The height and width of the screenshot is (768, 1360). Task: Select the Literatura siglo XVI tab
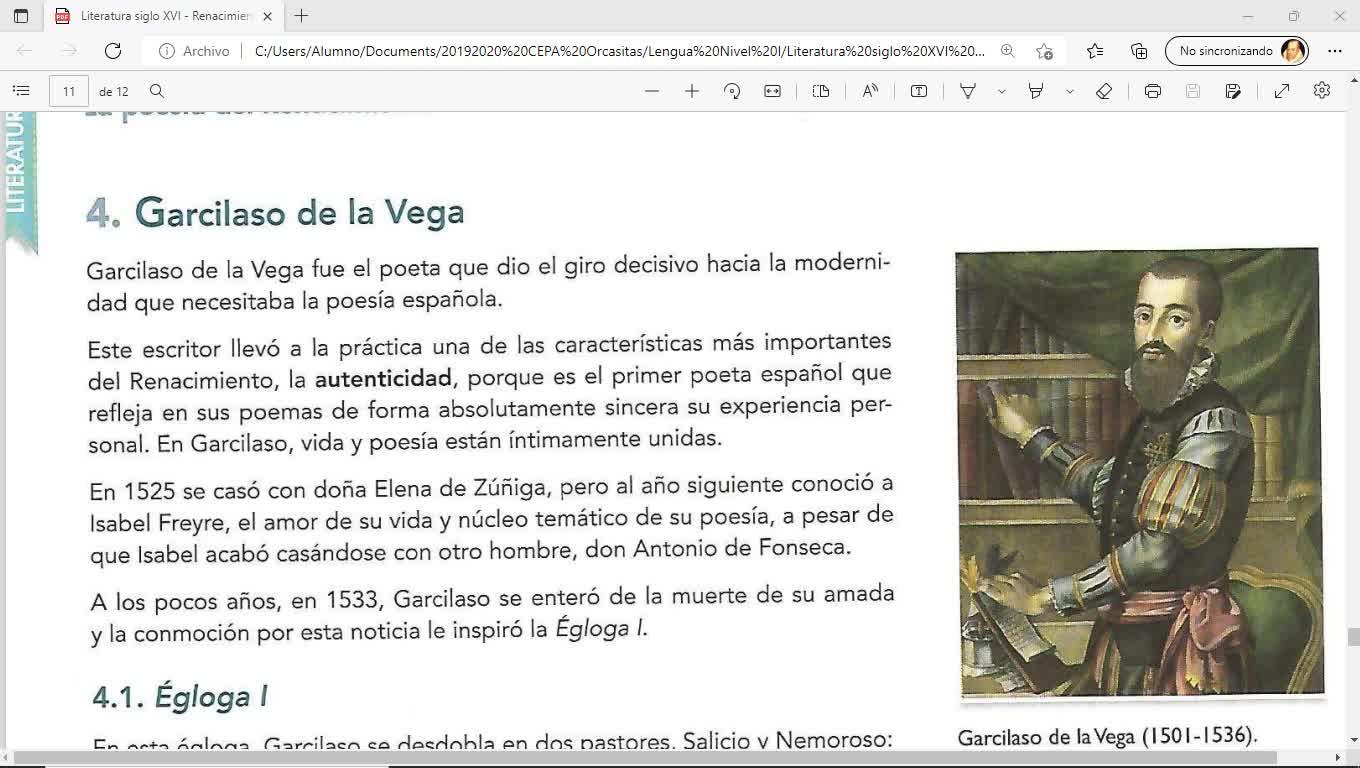coord(163,16)
